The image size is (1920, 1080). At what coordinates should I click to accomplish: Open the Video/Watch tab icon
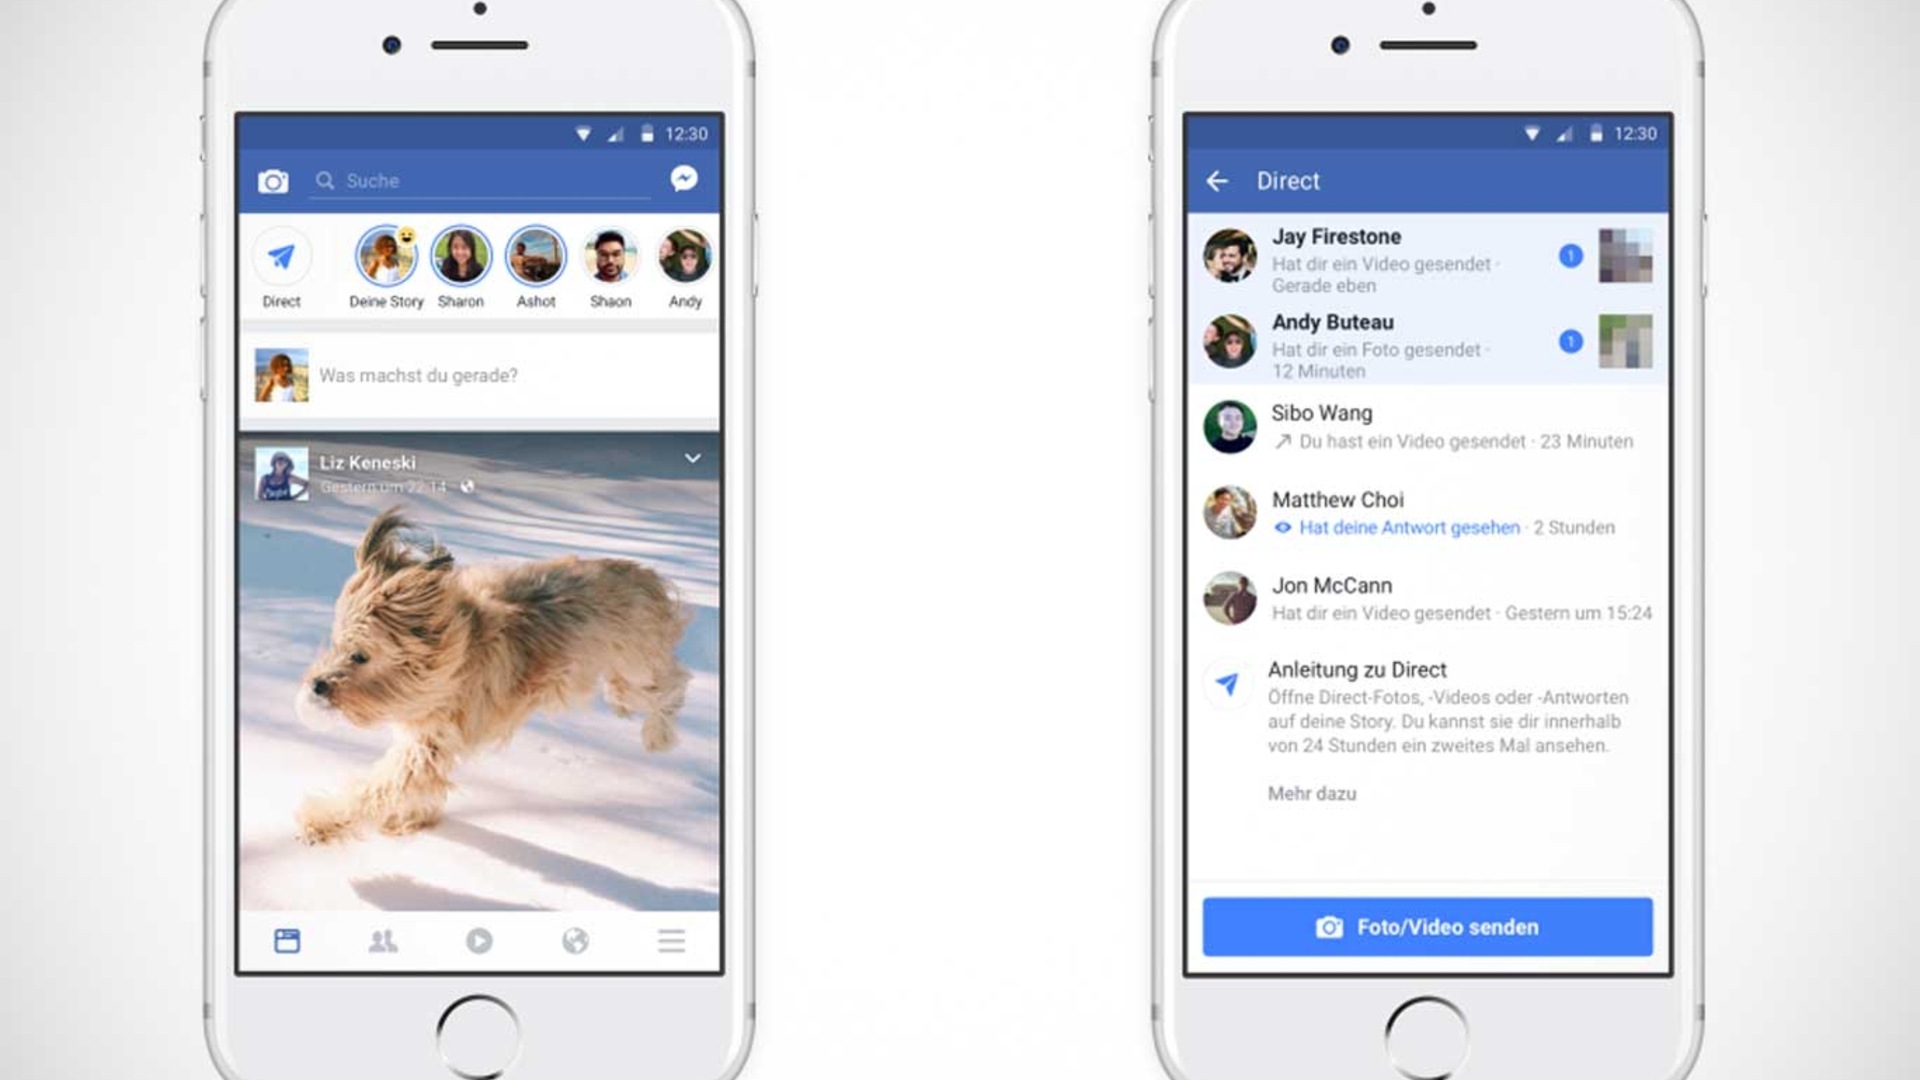pyautogui.click(x=479, y=940)
